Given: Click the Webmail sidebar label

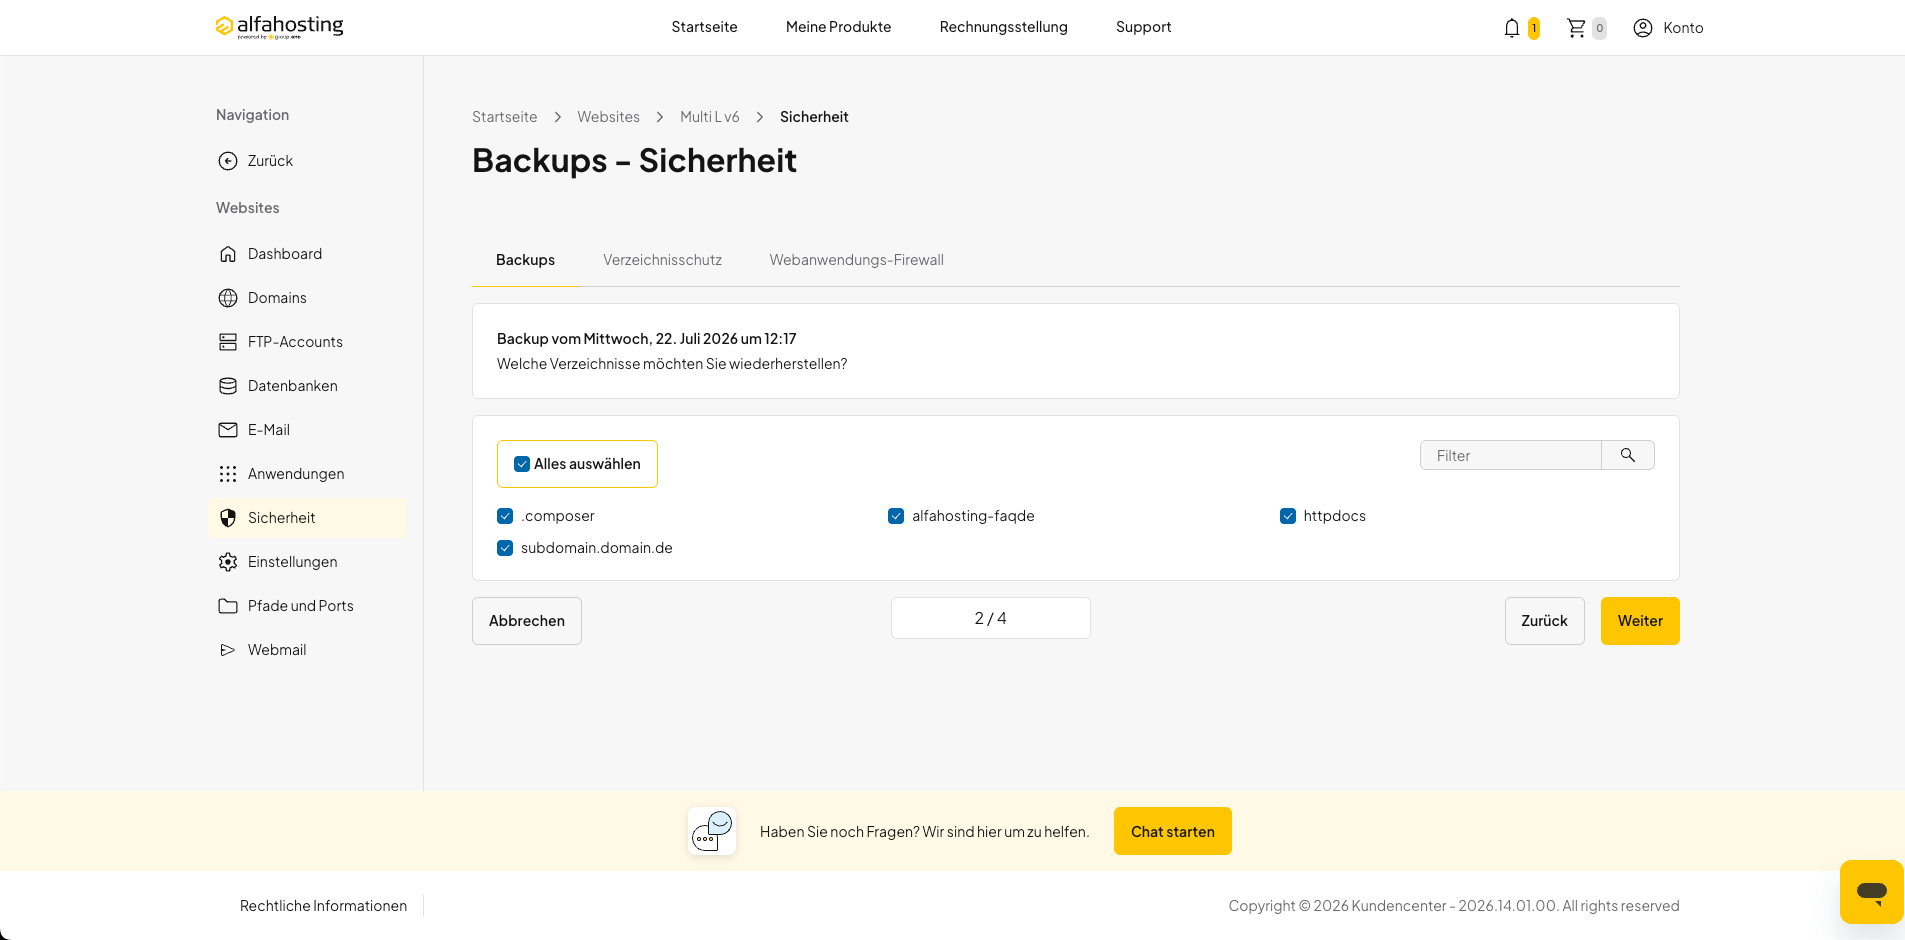Looking at the screenshot, I should [x=277, y=650].
